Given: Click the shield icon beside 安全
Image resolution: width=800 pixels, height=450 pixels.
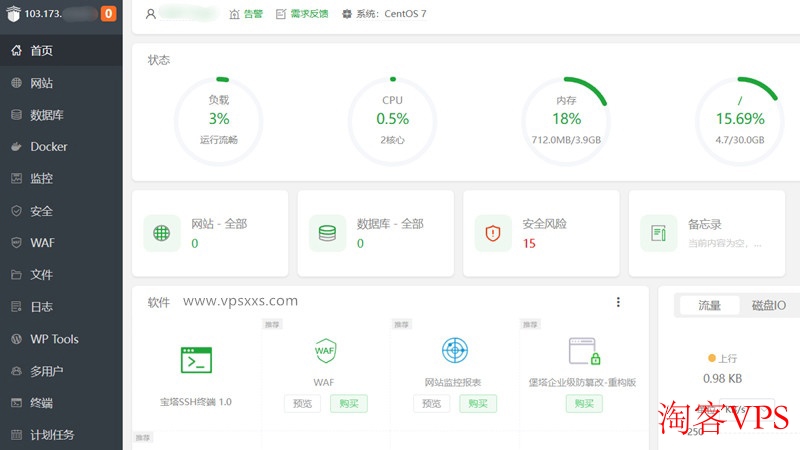Looking at the screenshot, I should [16, 211].
